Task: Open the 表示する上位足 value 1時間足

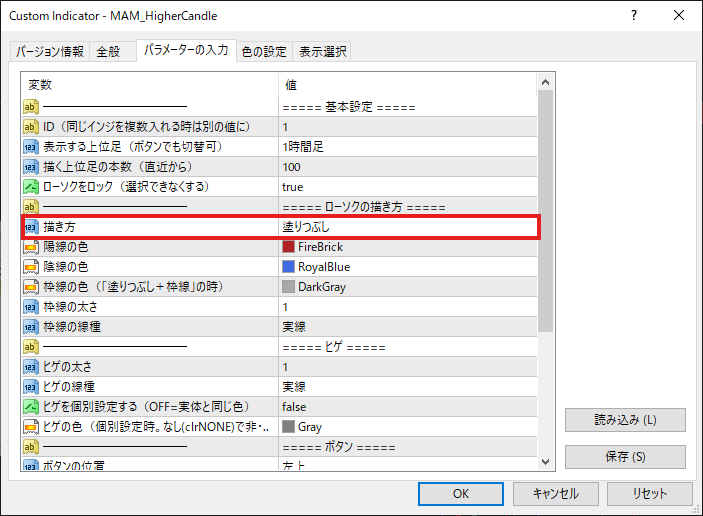Action: 407,147
